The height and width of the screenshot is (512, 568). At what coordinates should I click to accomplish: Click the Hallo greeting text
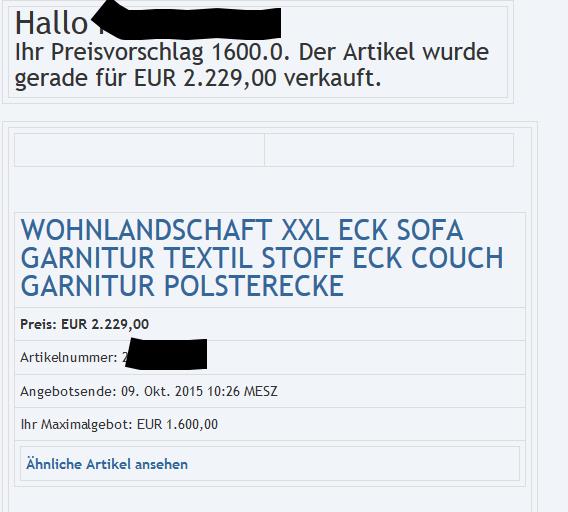click(x=51, y=23)
